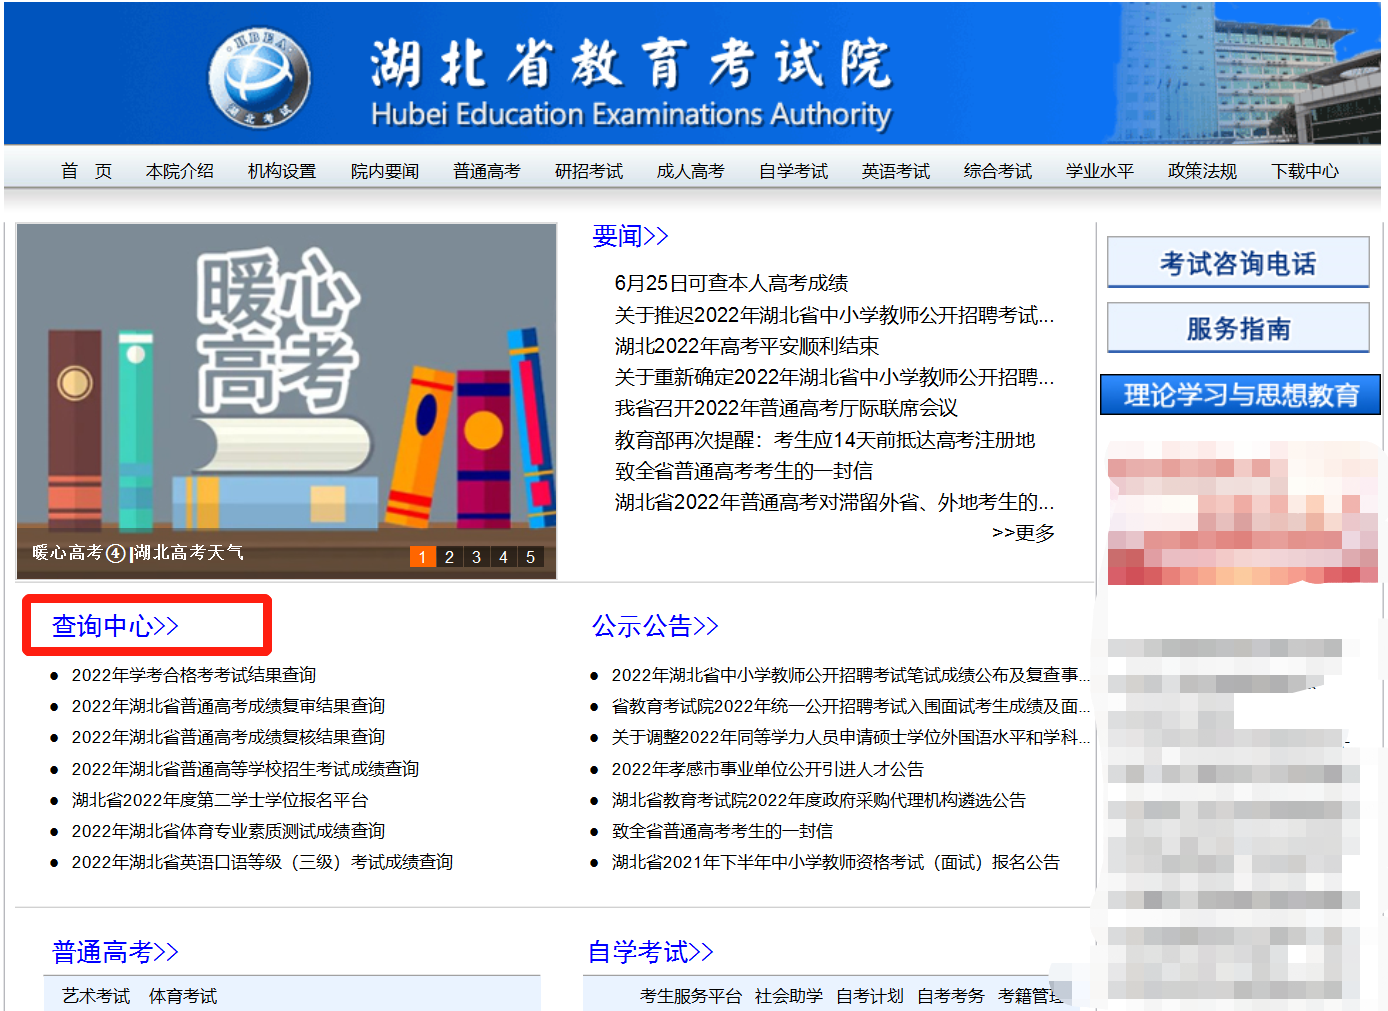Viewport: 1388px width, 1011px height.
Task: Open 2022年英语口语等级(三级)考试成绩查询
Action: tap(262, 862)
